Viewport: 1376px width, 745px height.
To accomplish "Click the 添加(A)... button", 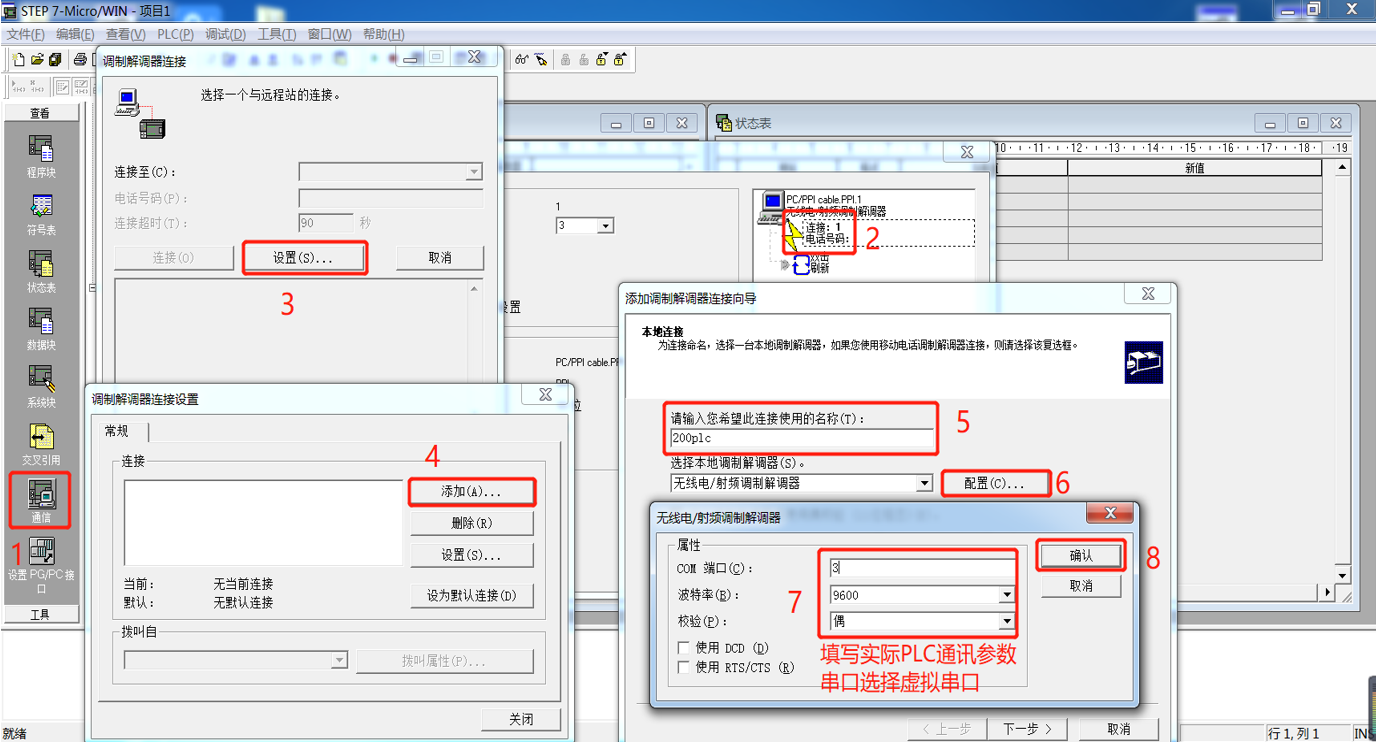I will pyautogui.click(x=471, y=492).
